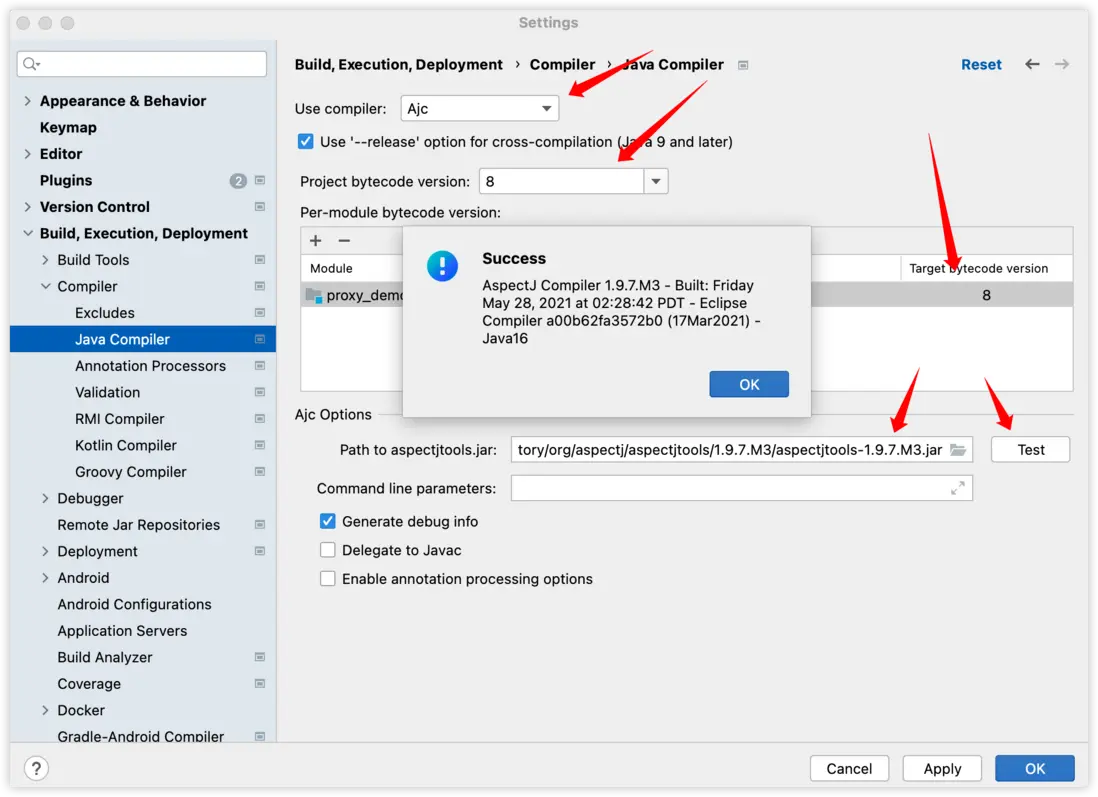This screenshot has height=797, width=1098.
Task: Click the search magnifier icon in settings
Action: (30, 64)
